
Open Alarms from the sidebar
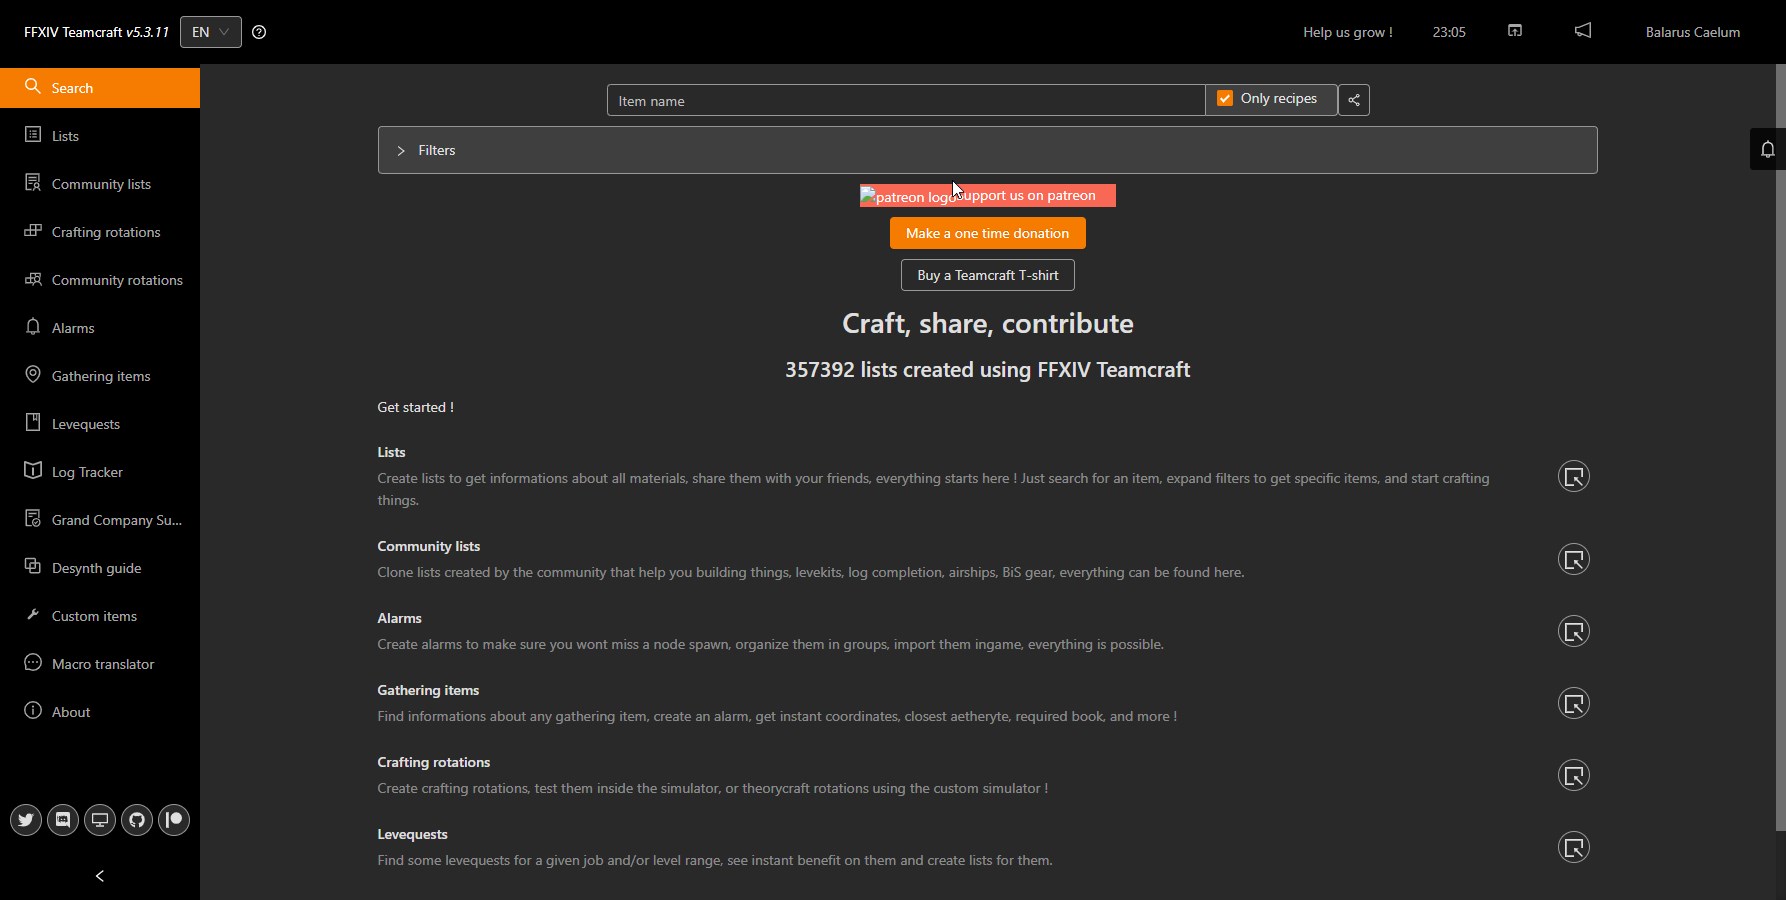[100, 328]
